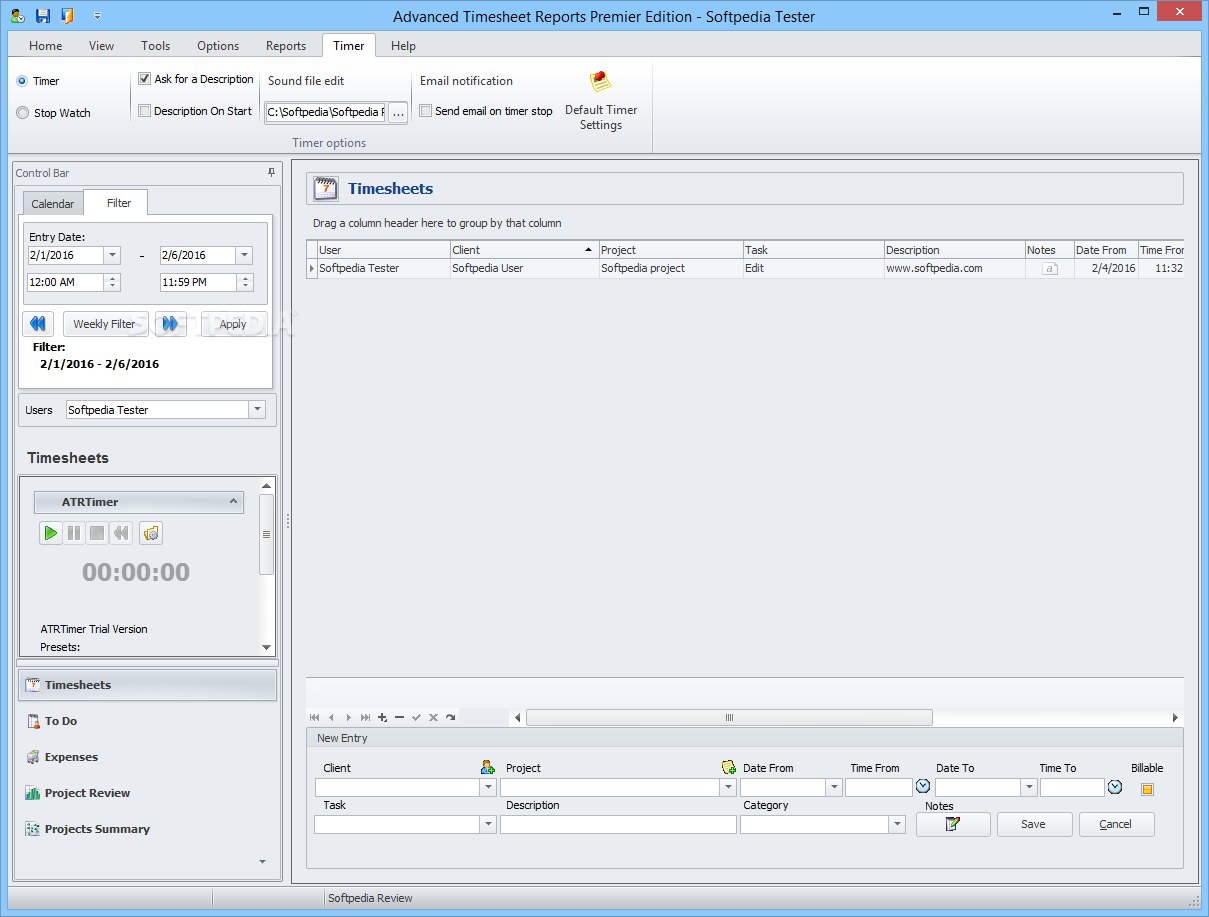
Task: Open the Tools ribbon tab
Action: click(155, 46)
